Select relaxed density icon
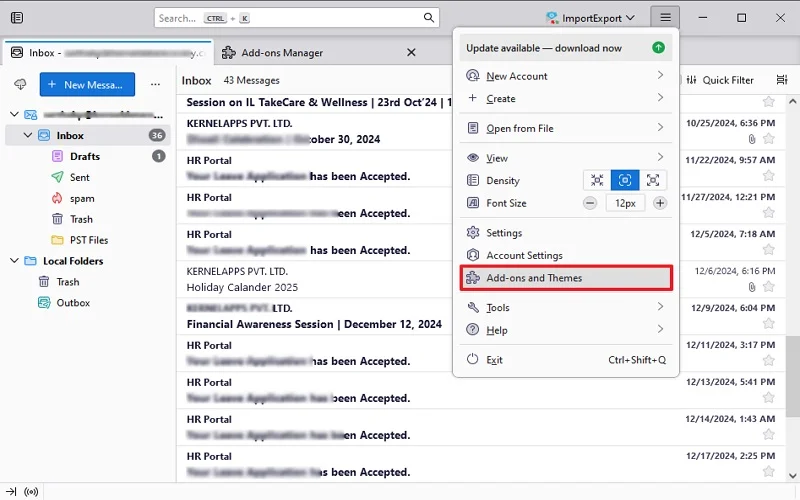Screen dimensions: 800x500 coord(653,180)
